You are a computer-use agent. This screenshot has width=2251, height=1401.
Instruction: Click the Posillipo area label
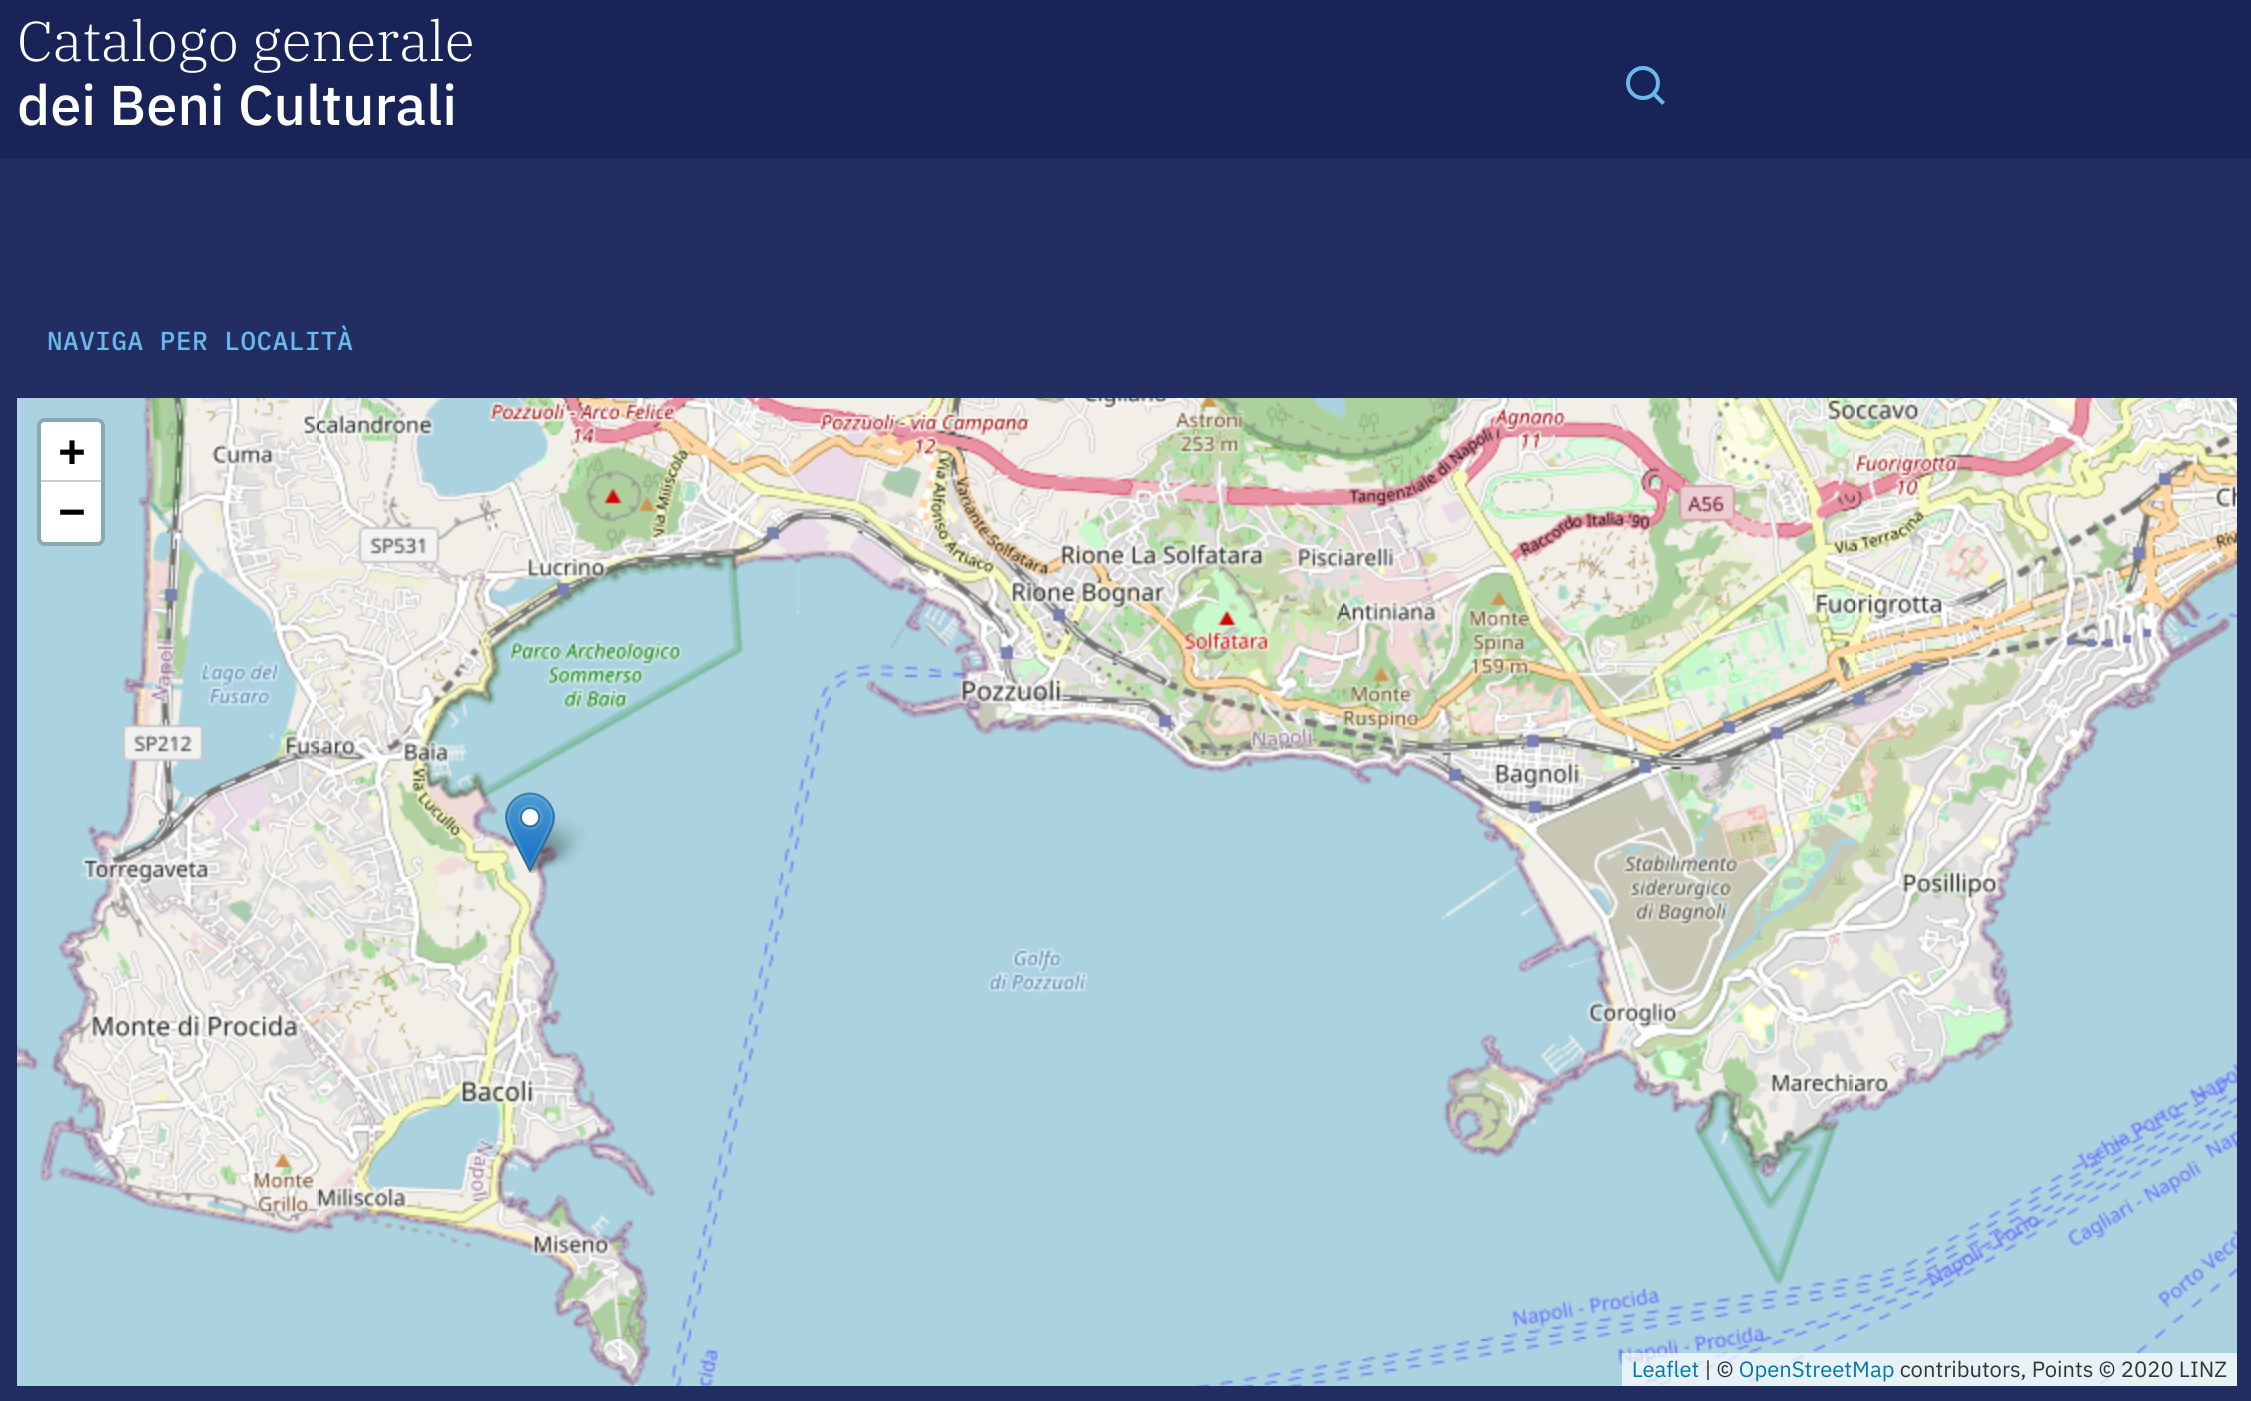[x=1948, y=883]
